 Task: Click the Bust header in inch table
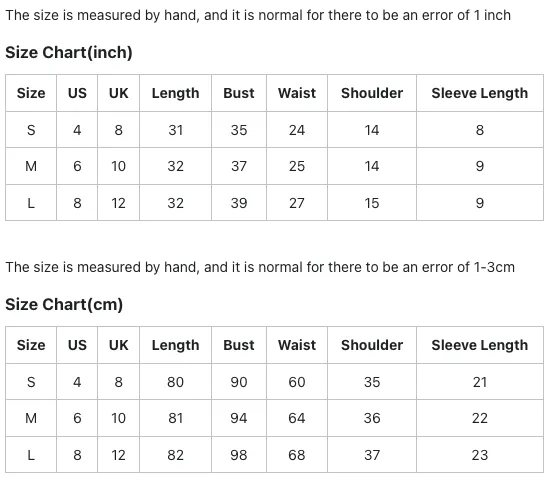(239, 93)
